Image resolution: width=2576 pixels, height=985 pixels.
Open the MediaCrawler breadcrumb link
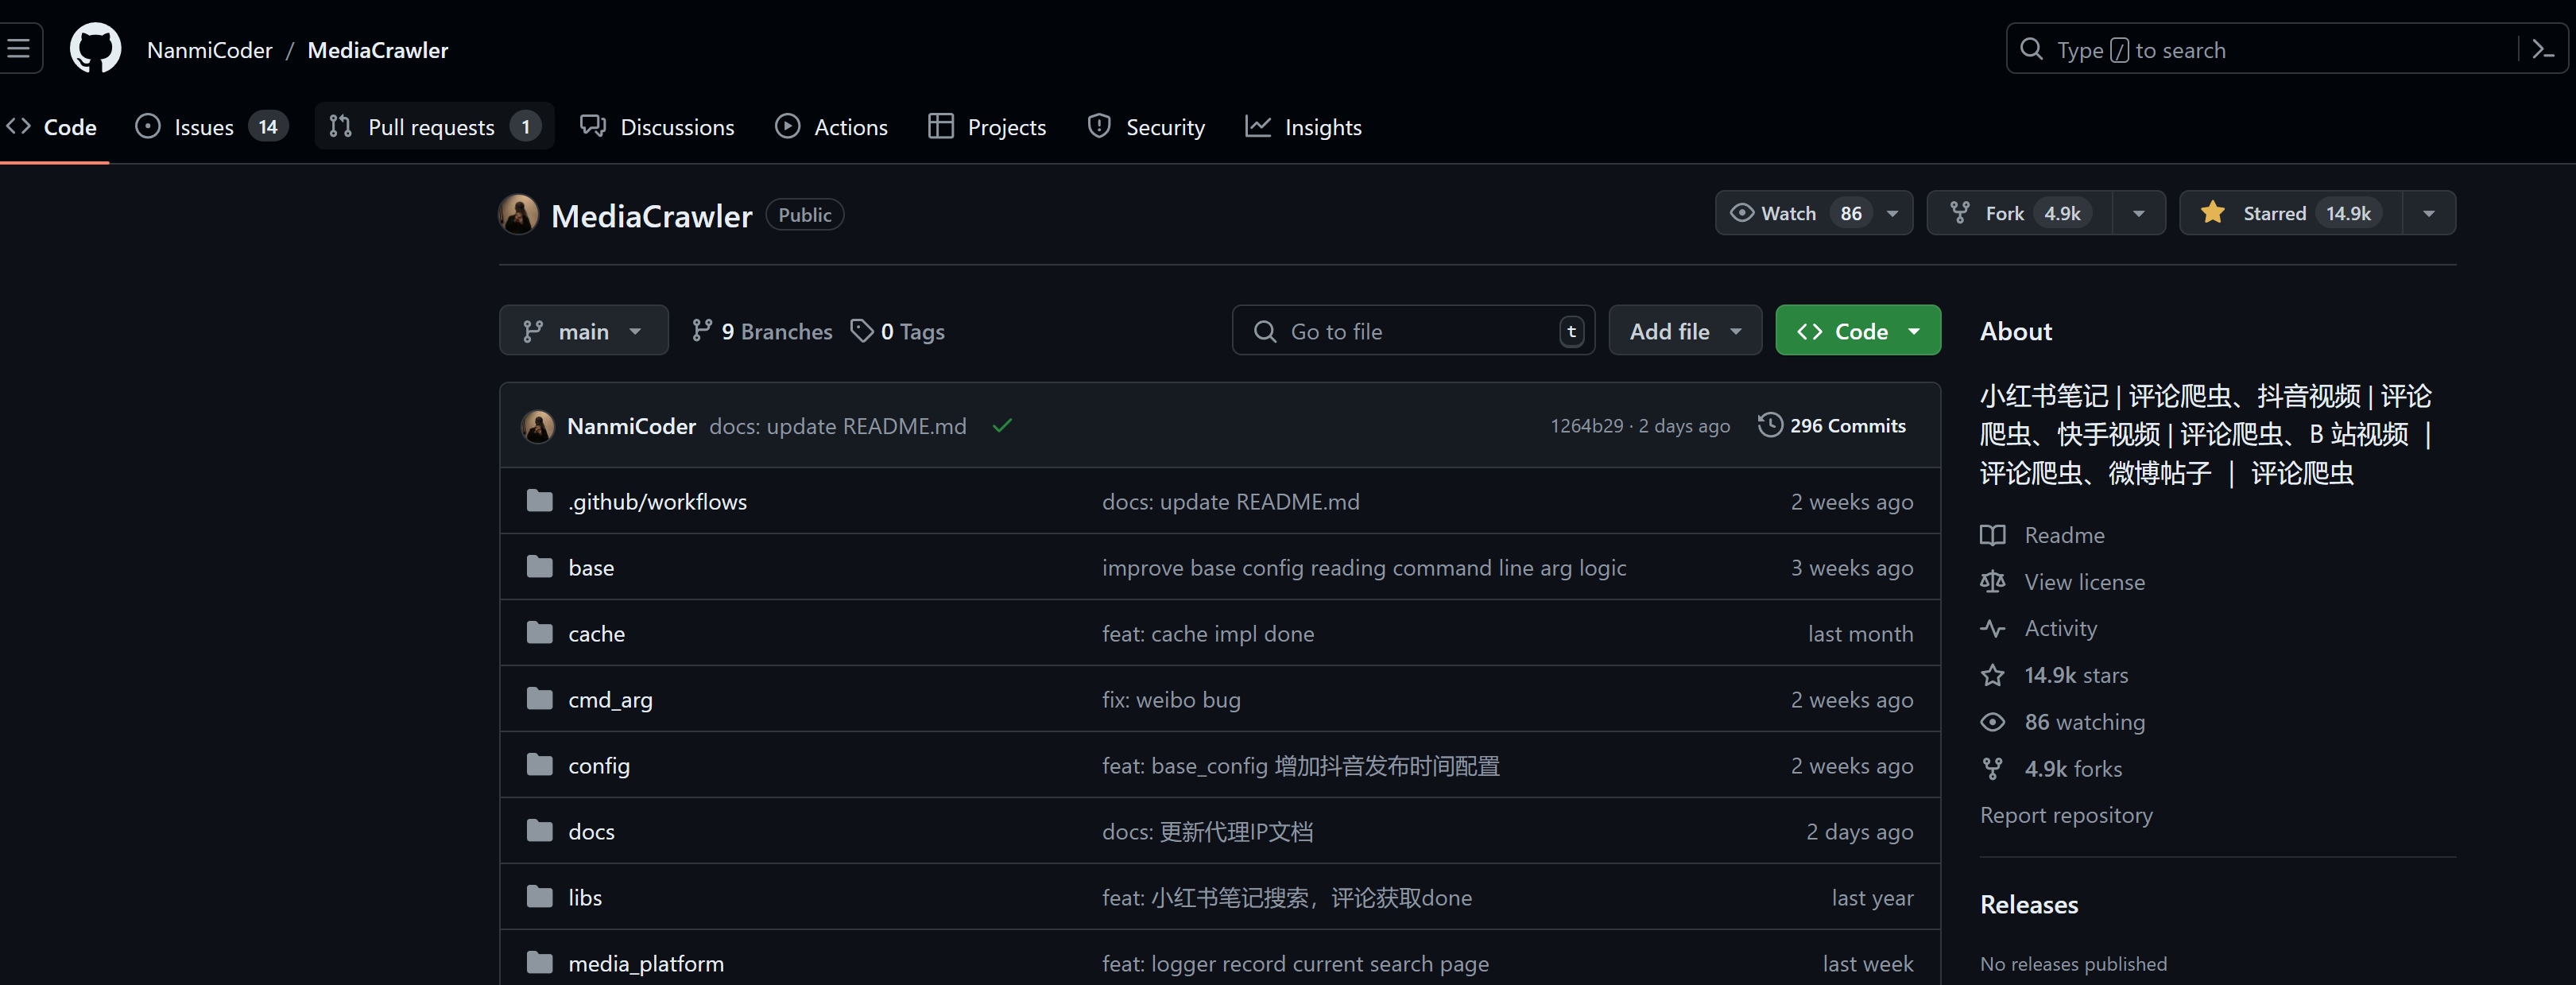pyautogui.click(x=377, y=50)
